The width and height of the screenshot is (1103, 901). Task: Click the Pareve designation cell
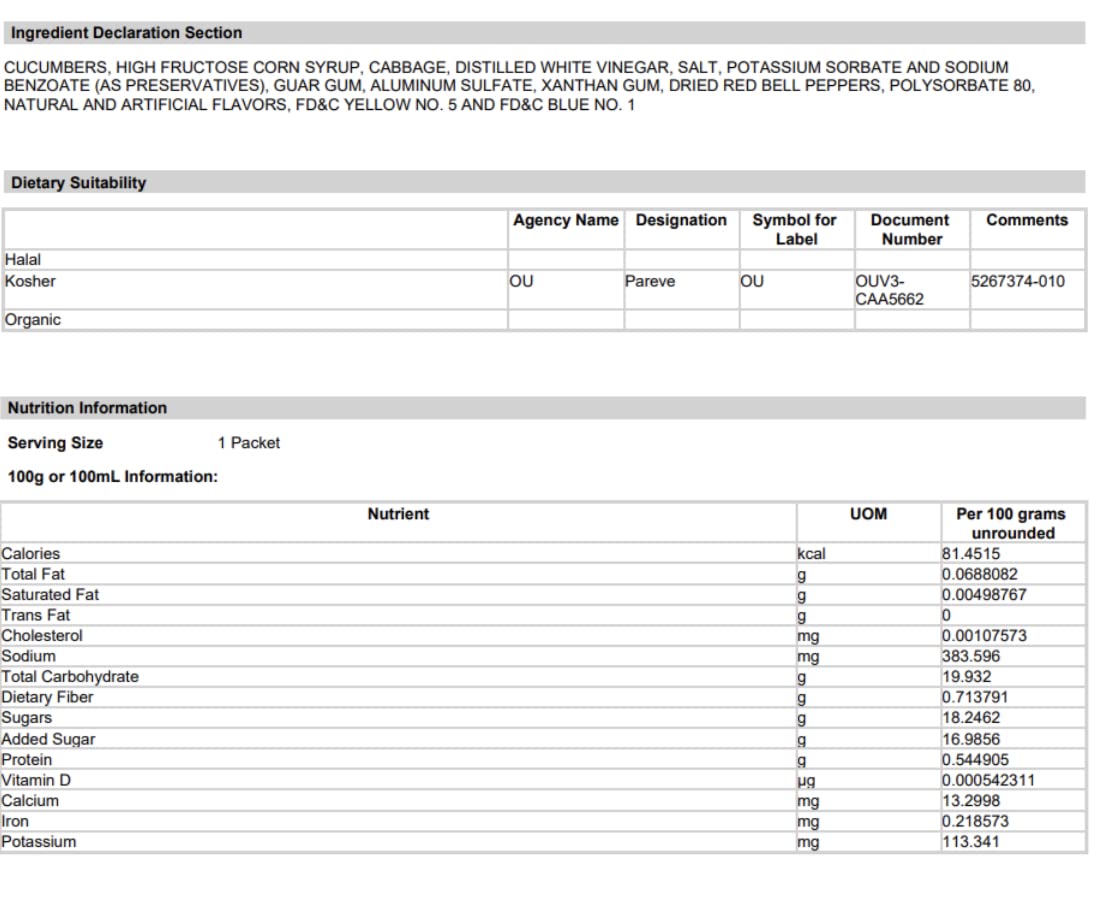pos(650,282)
